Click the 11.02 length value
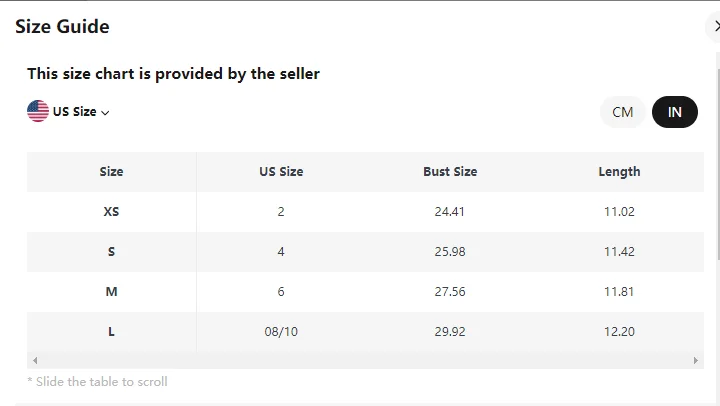Viewport: 720px width, 406px height. (x=619, y=212)
